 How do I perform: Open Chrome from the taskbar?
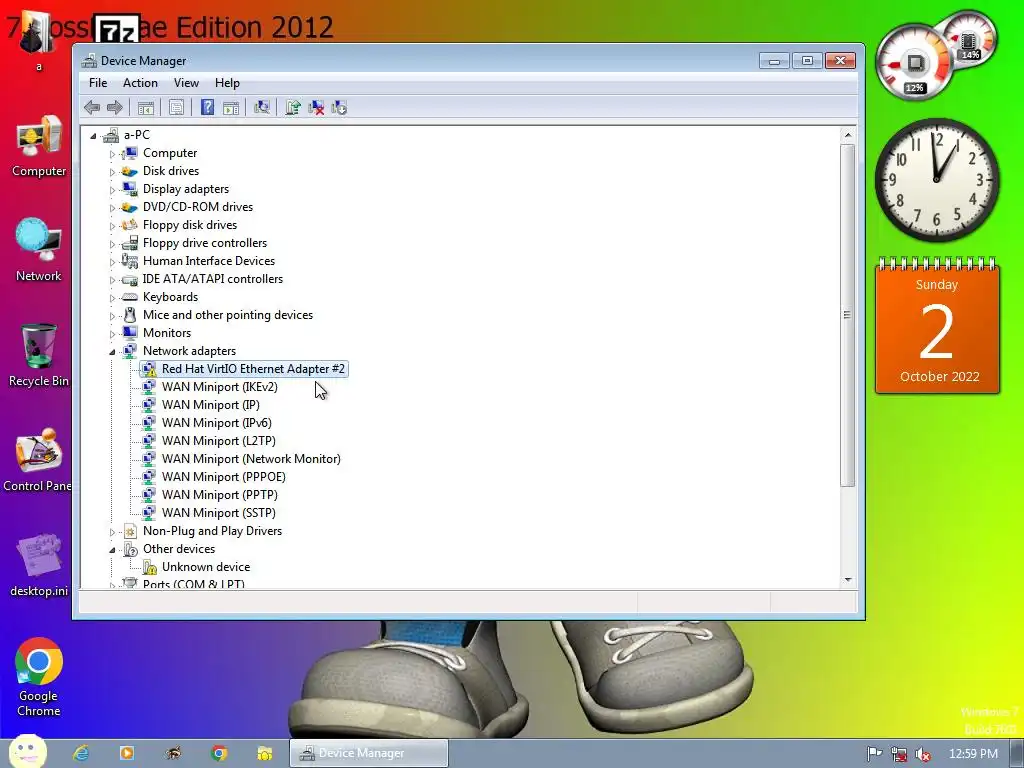219,753
